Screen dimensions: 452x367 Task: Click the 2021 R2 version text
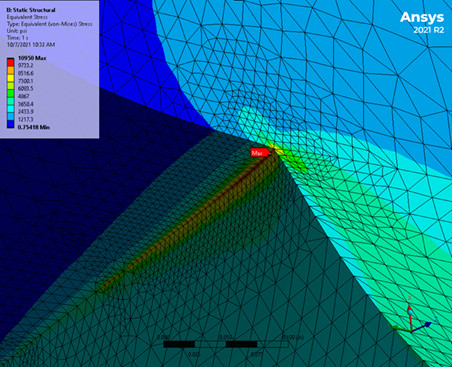coord(429,30)
